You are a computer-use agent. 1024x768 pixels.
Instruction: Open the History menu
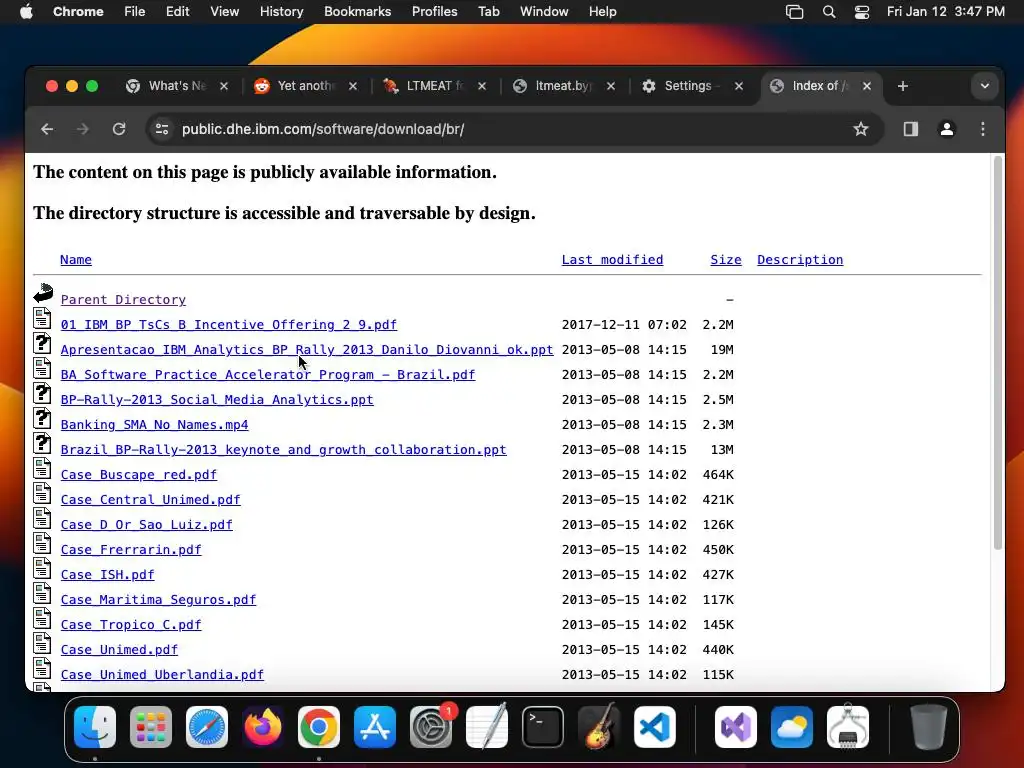(281, 12)
